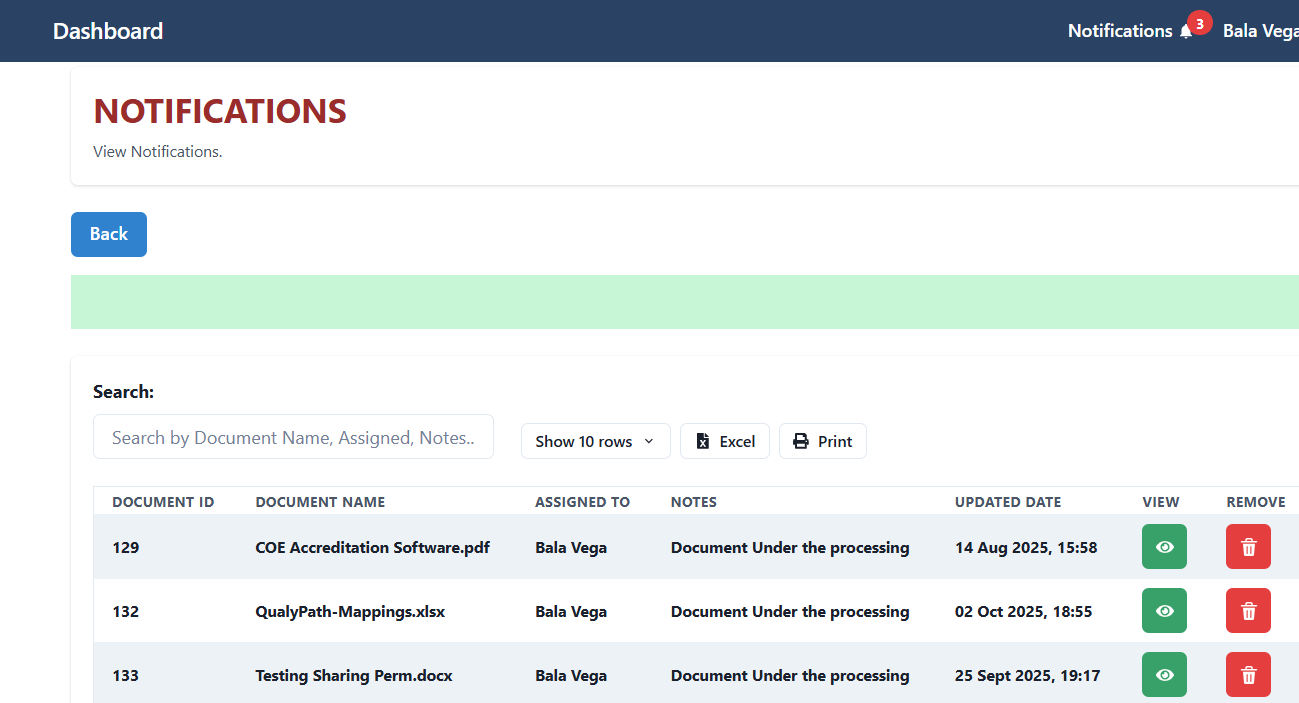The image size is (1299, 703).
Task: Remove document 133 using trash icon
Action: pos(1248,675)
